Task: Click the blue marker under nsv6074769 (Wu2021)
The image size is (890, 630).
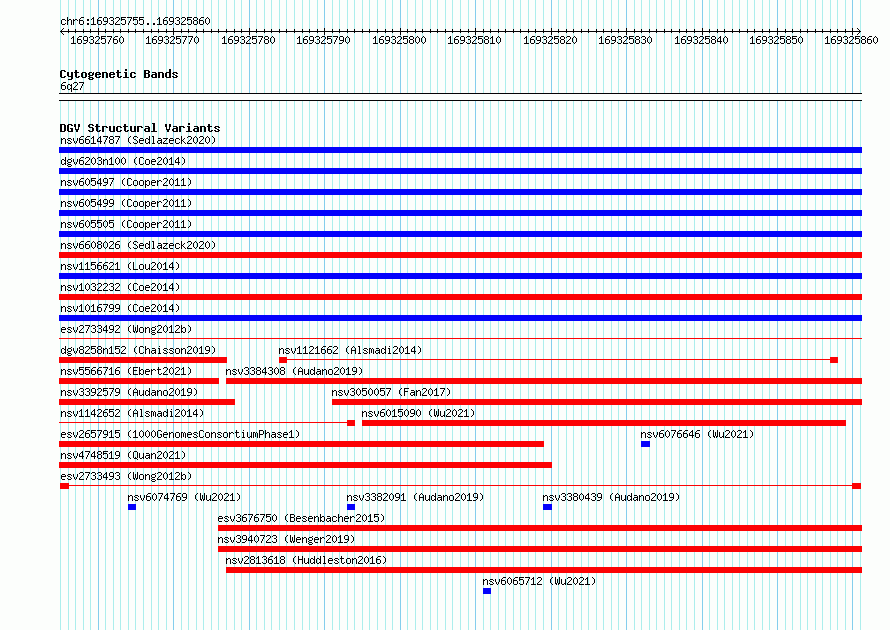Action: (132, 507)
